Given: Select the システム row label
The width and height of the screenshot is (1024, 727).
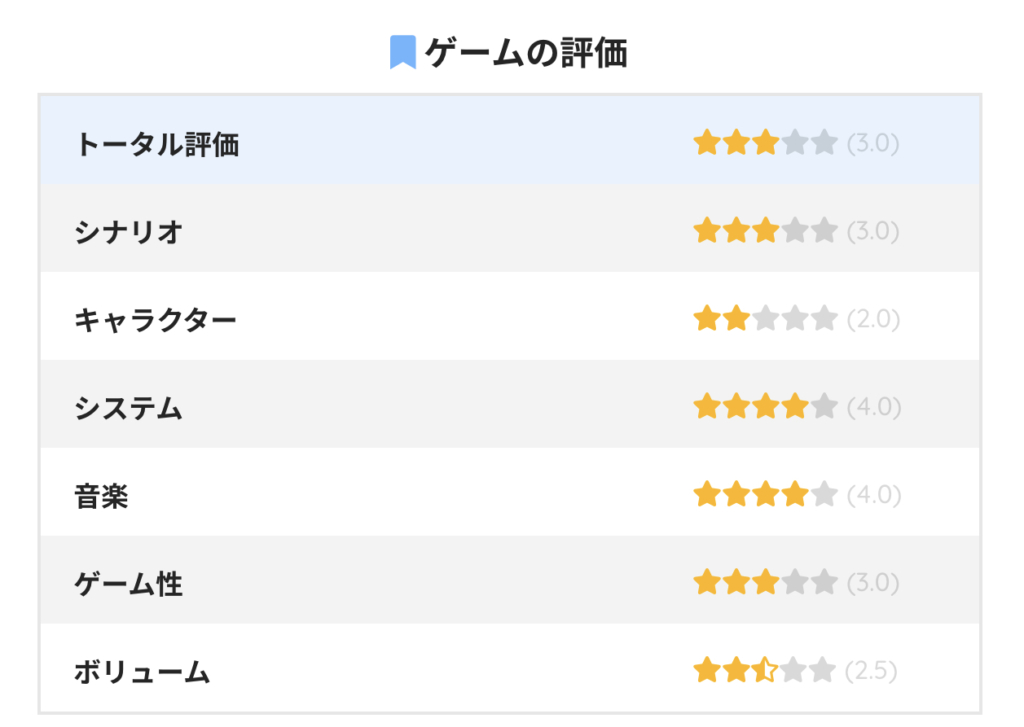Looking at the screenshot, I should pyautogui.click(x=129, y=408).
